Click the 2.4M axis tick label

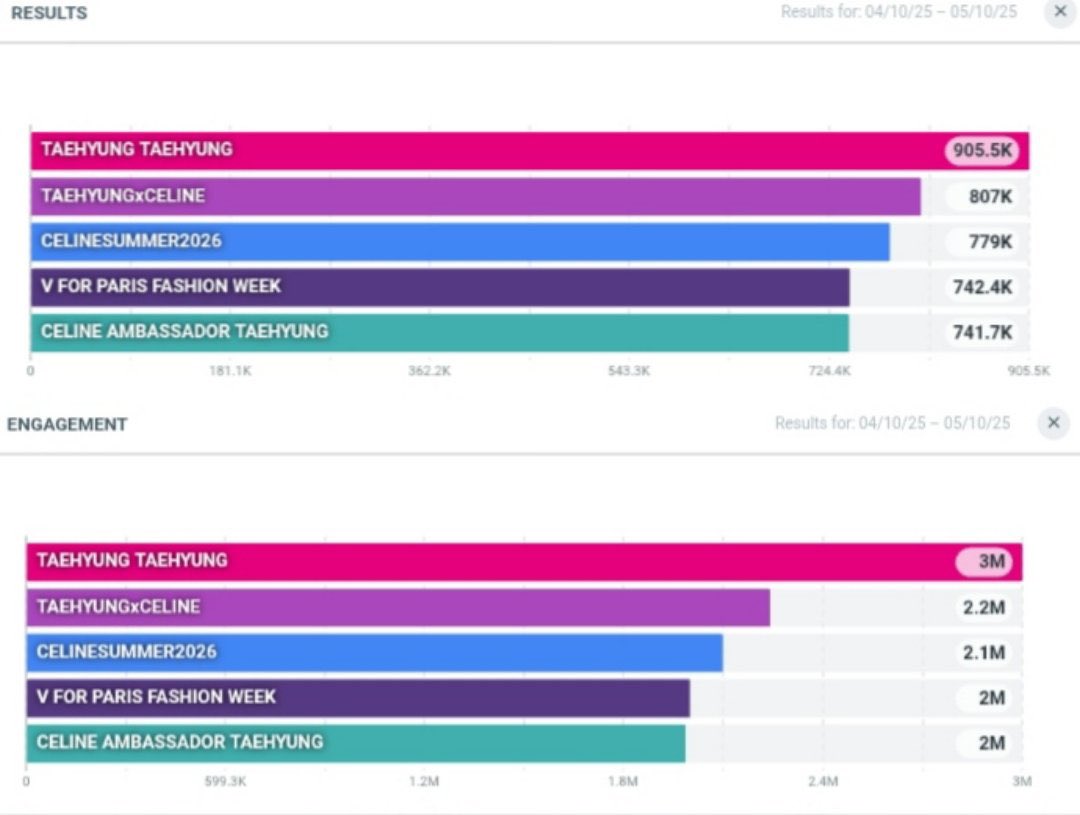point(823,781)
